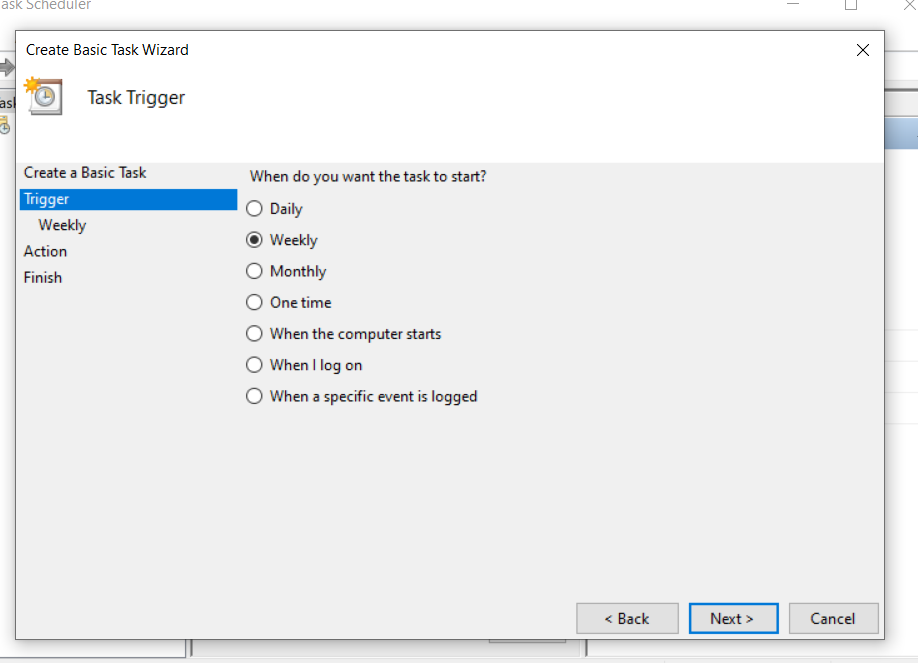Select the Trigger step in sidebar
Image resolution: width=918 pixels, height=663 pixels.
click(x=128, y=199)
